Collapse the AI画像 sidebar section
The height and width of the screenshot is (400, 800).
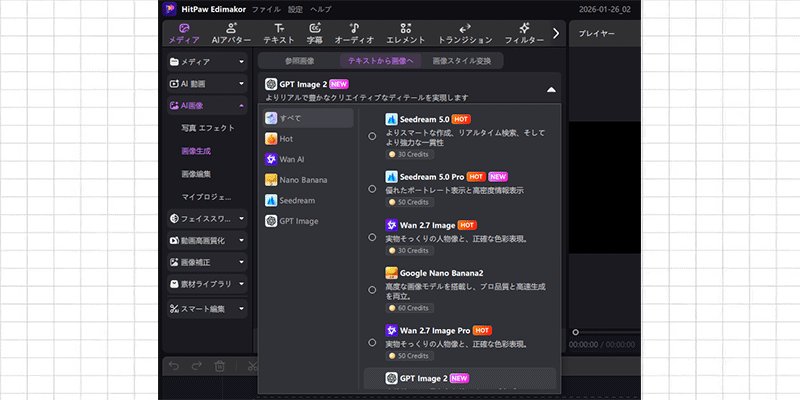(x=207, y=106)
